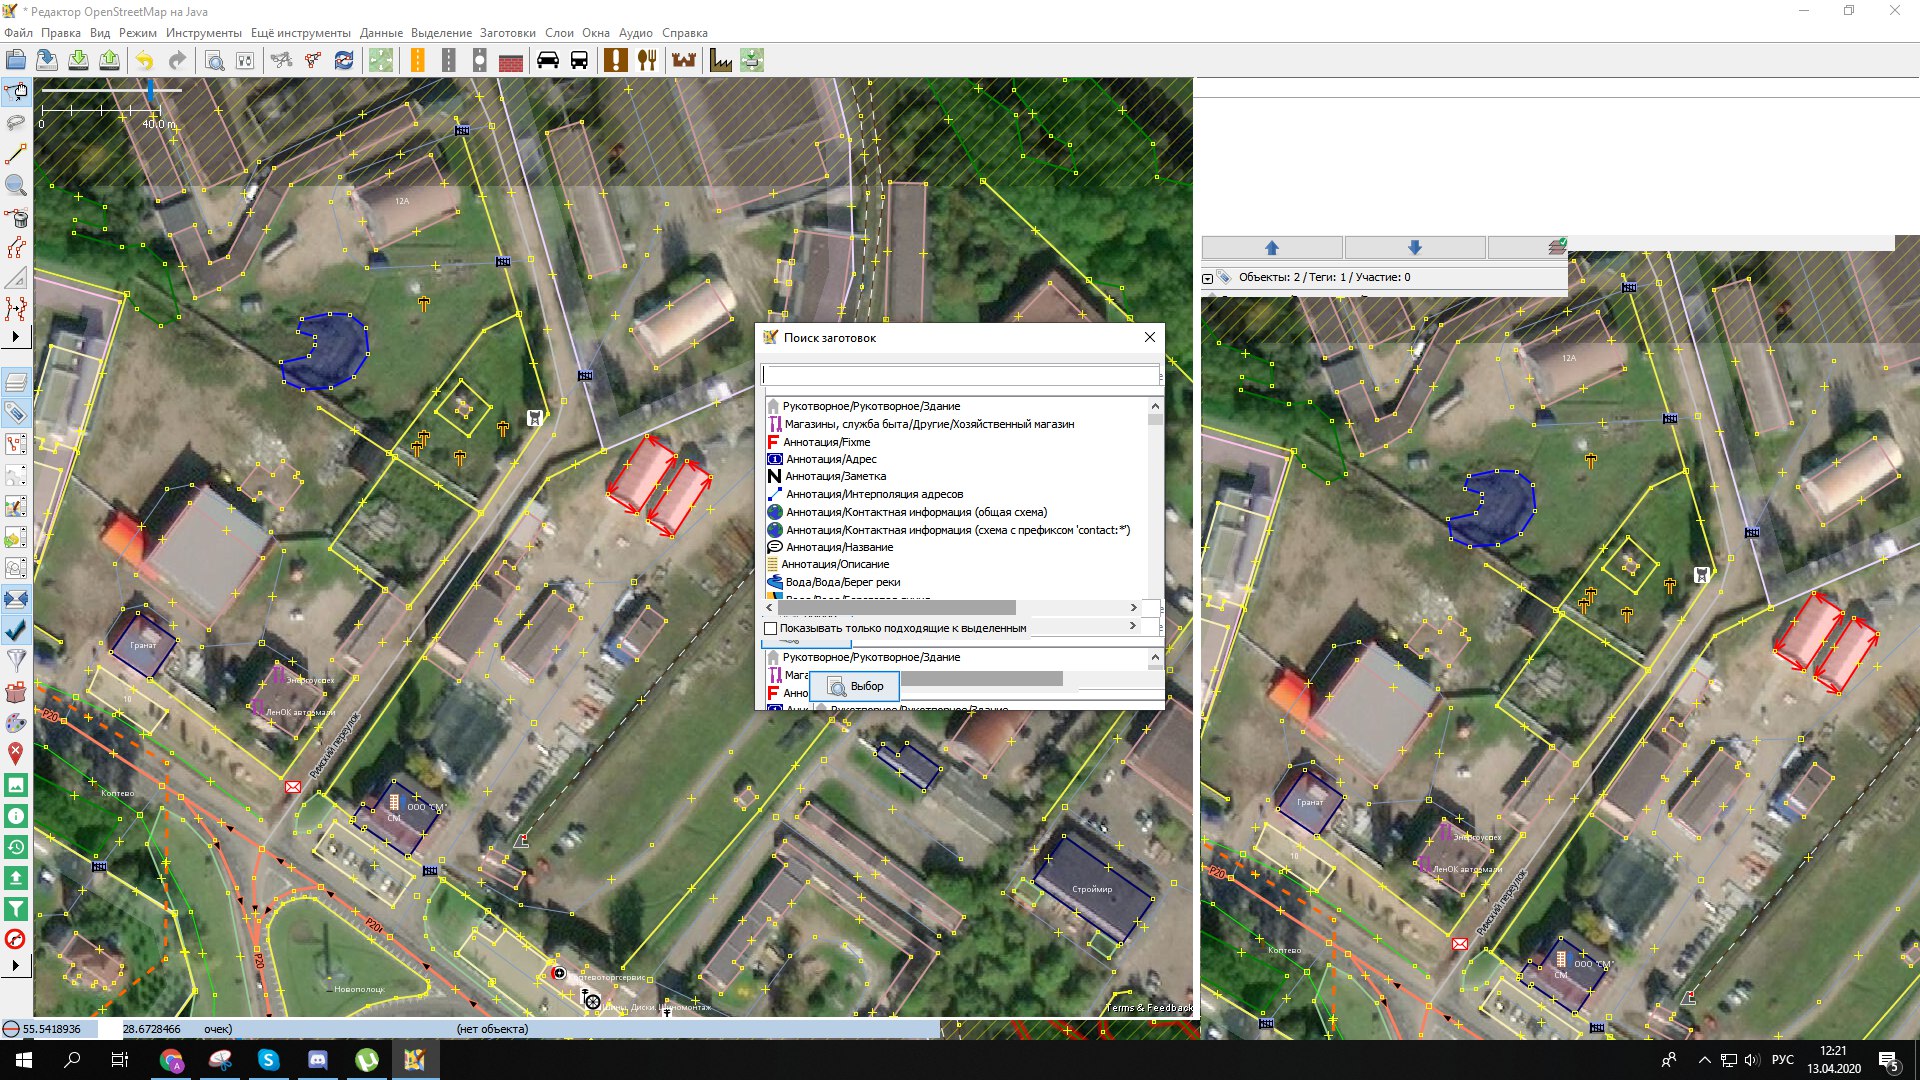Image resolution: width=1920 pixels, height=1080 pixels.
Task: Select the Draw nodes line tool
Action: click(16, 155)
